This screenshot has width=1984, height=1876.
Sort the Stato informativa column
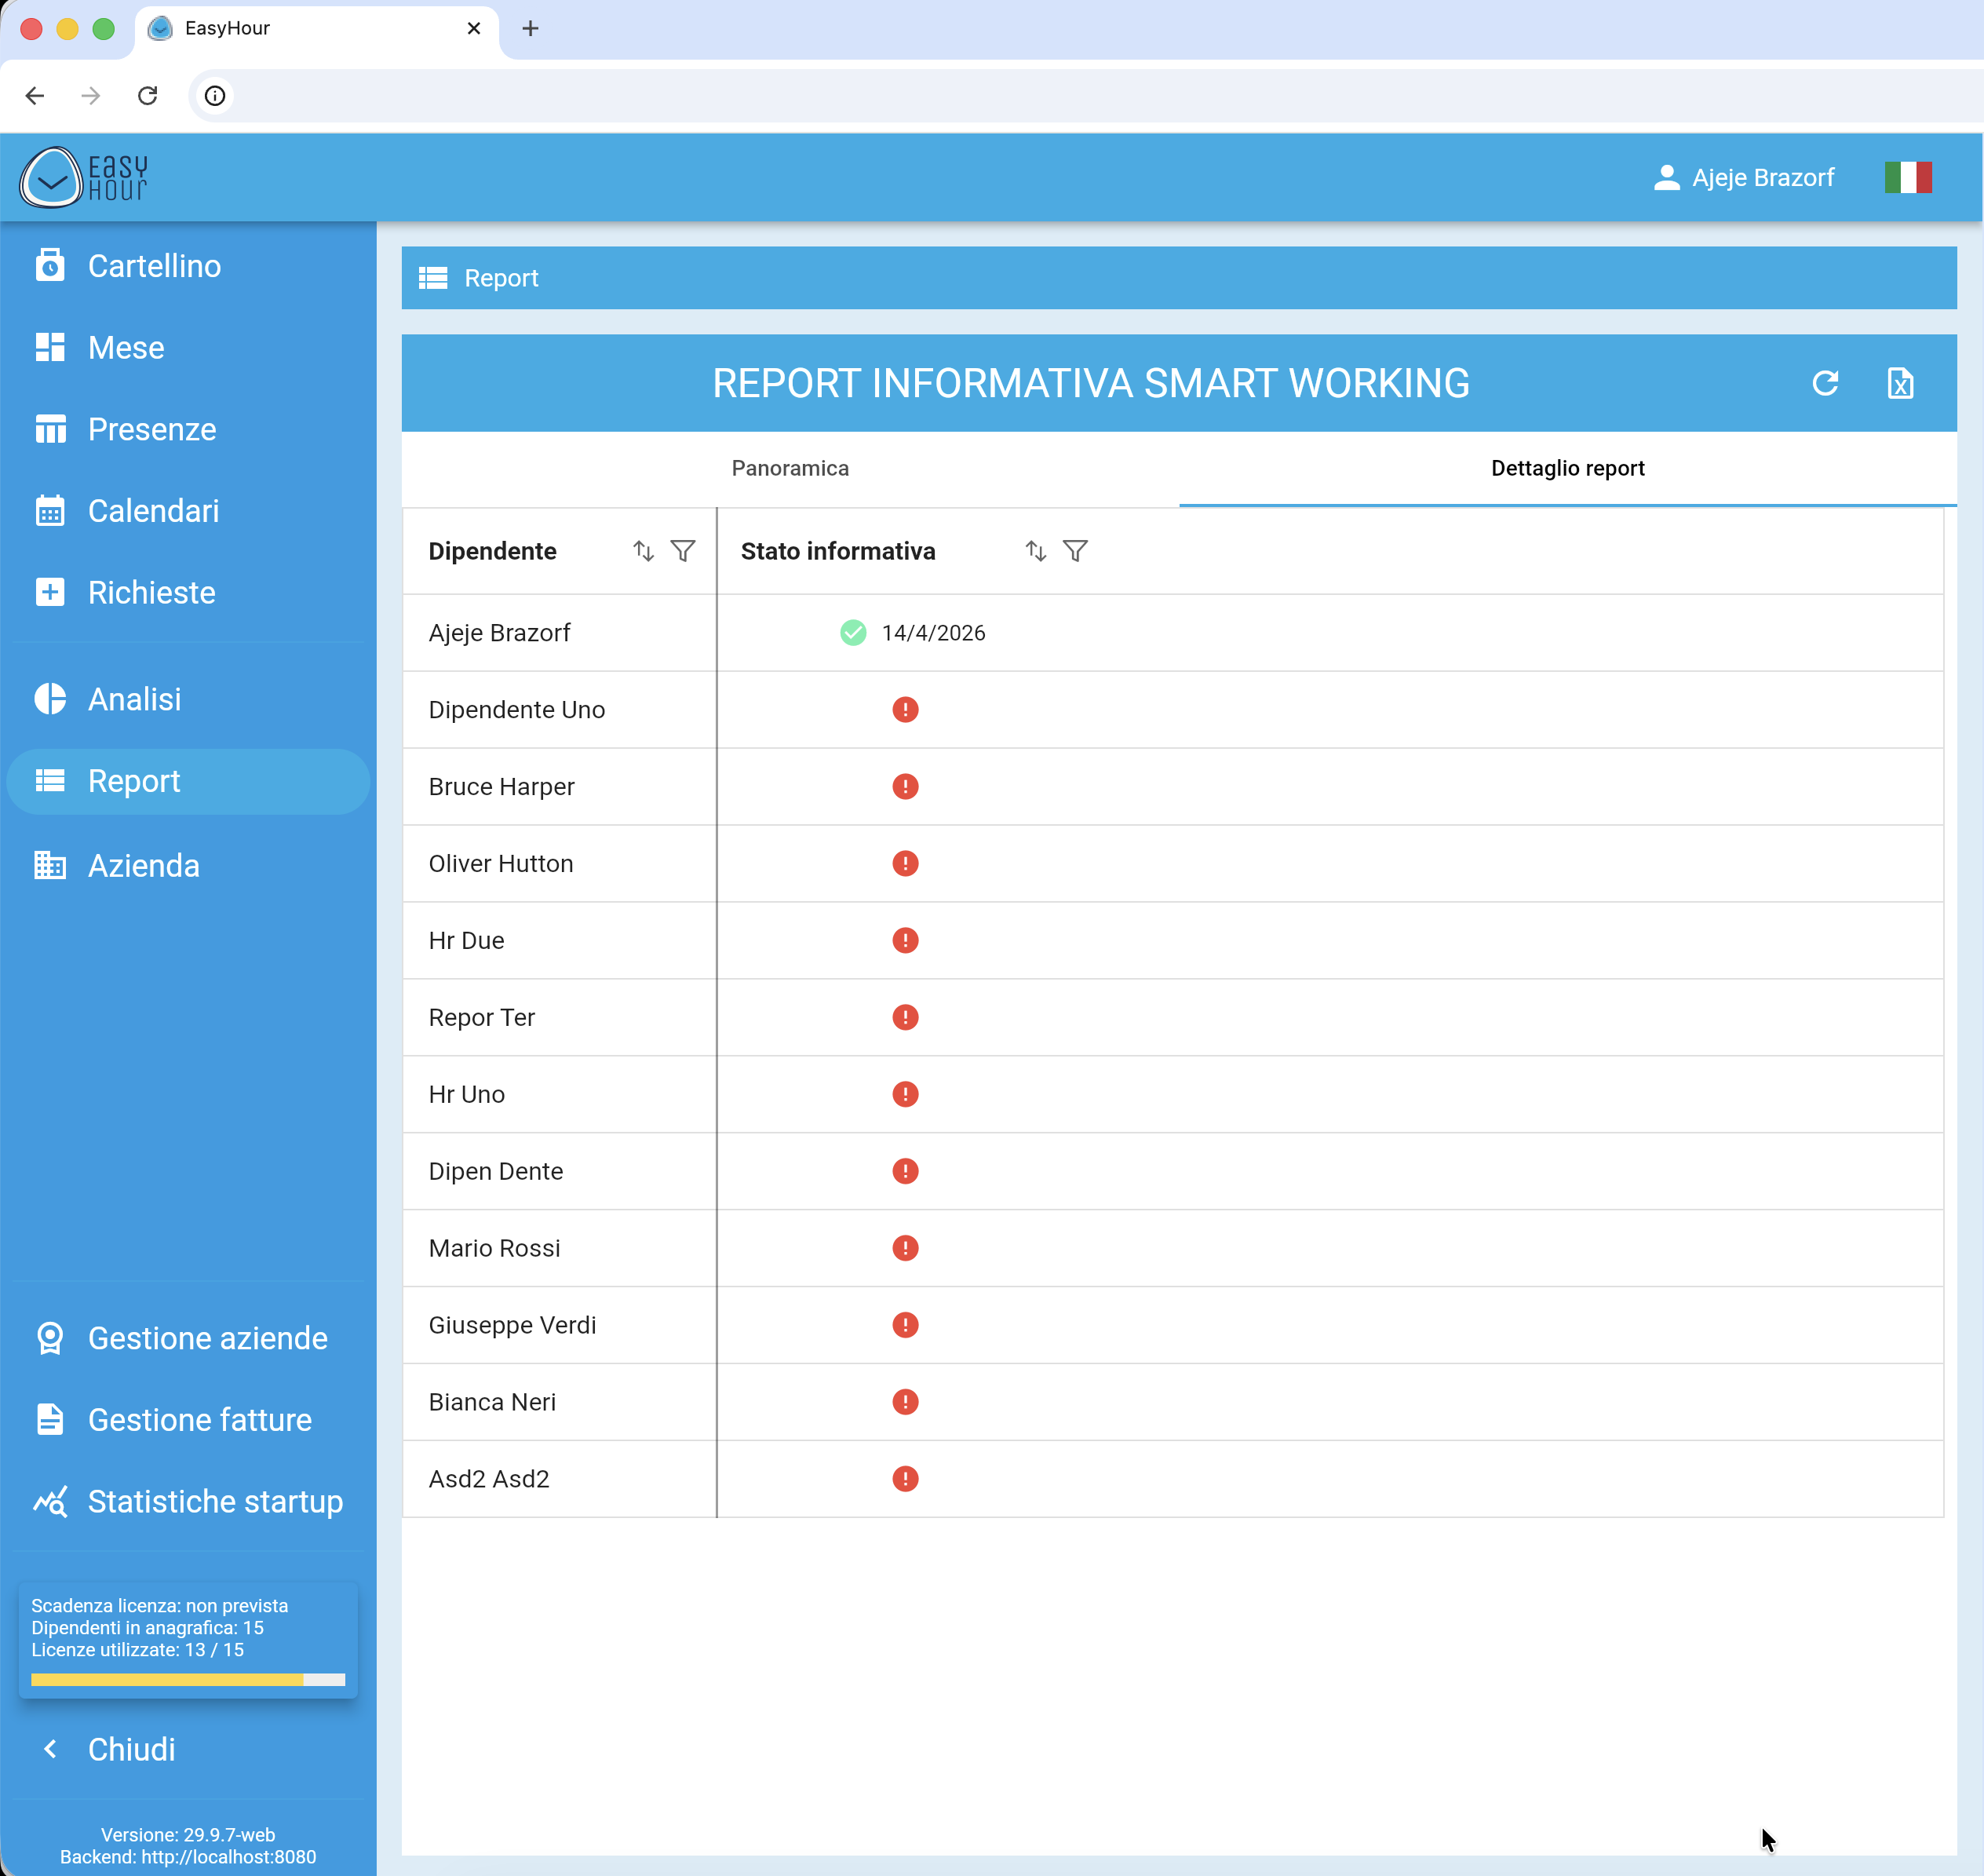point(1035,551)
